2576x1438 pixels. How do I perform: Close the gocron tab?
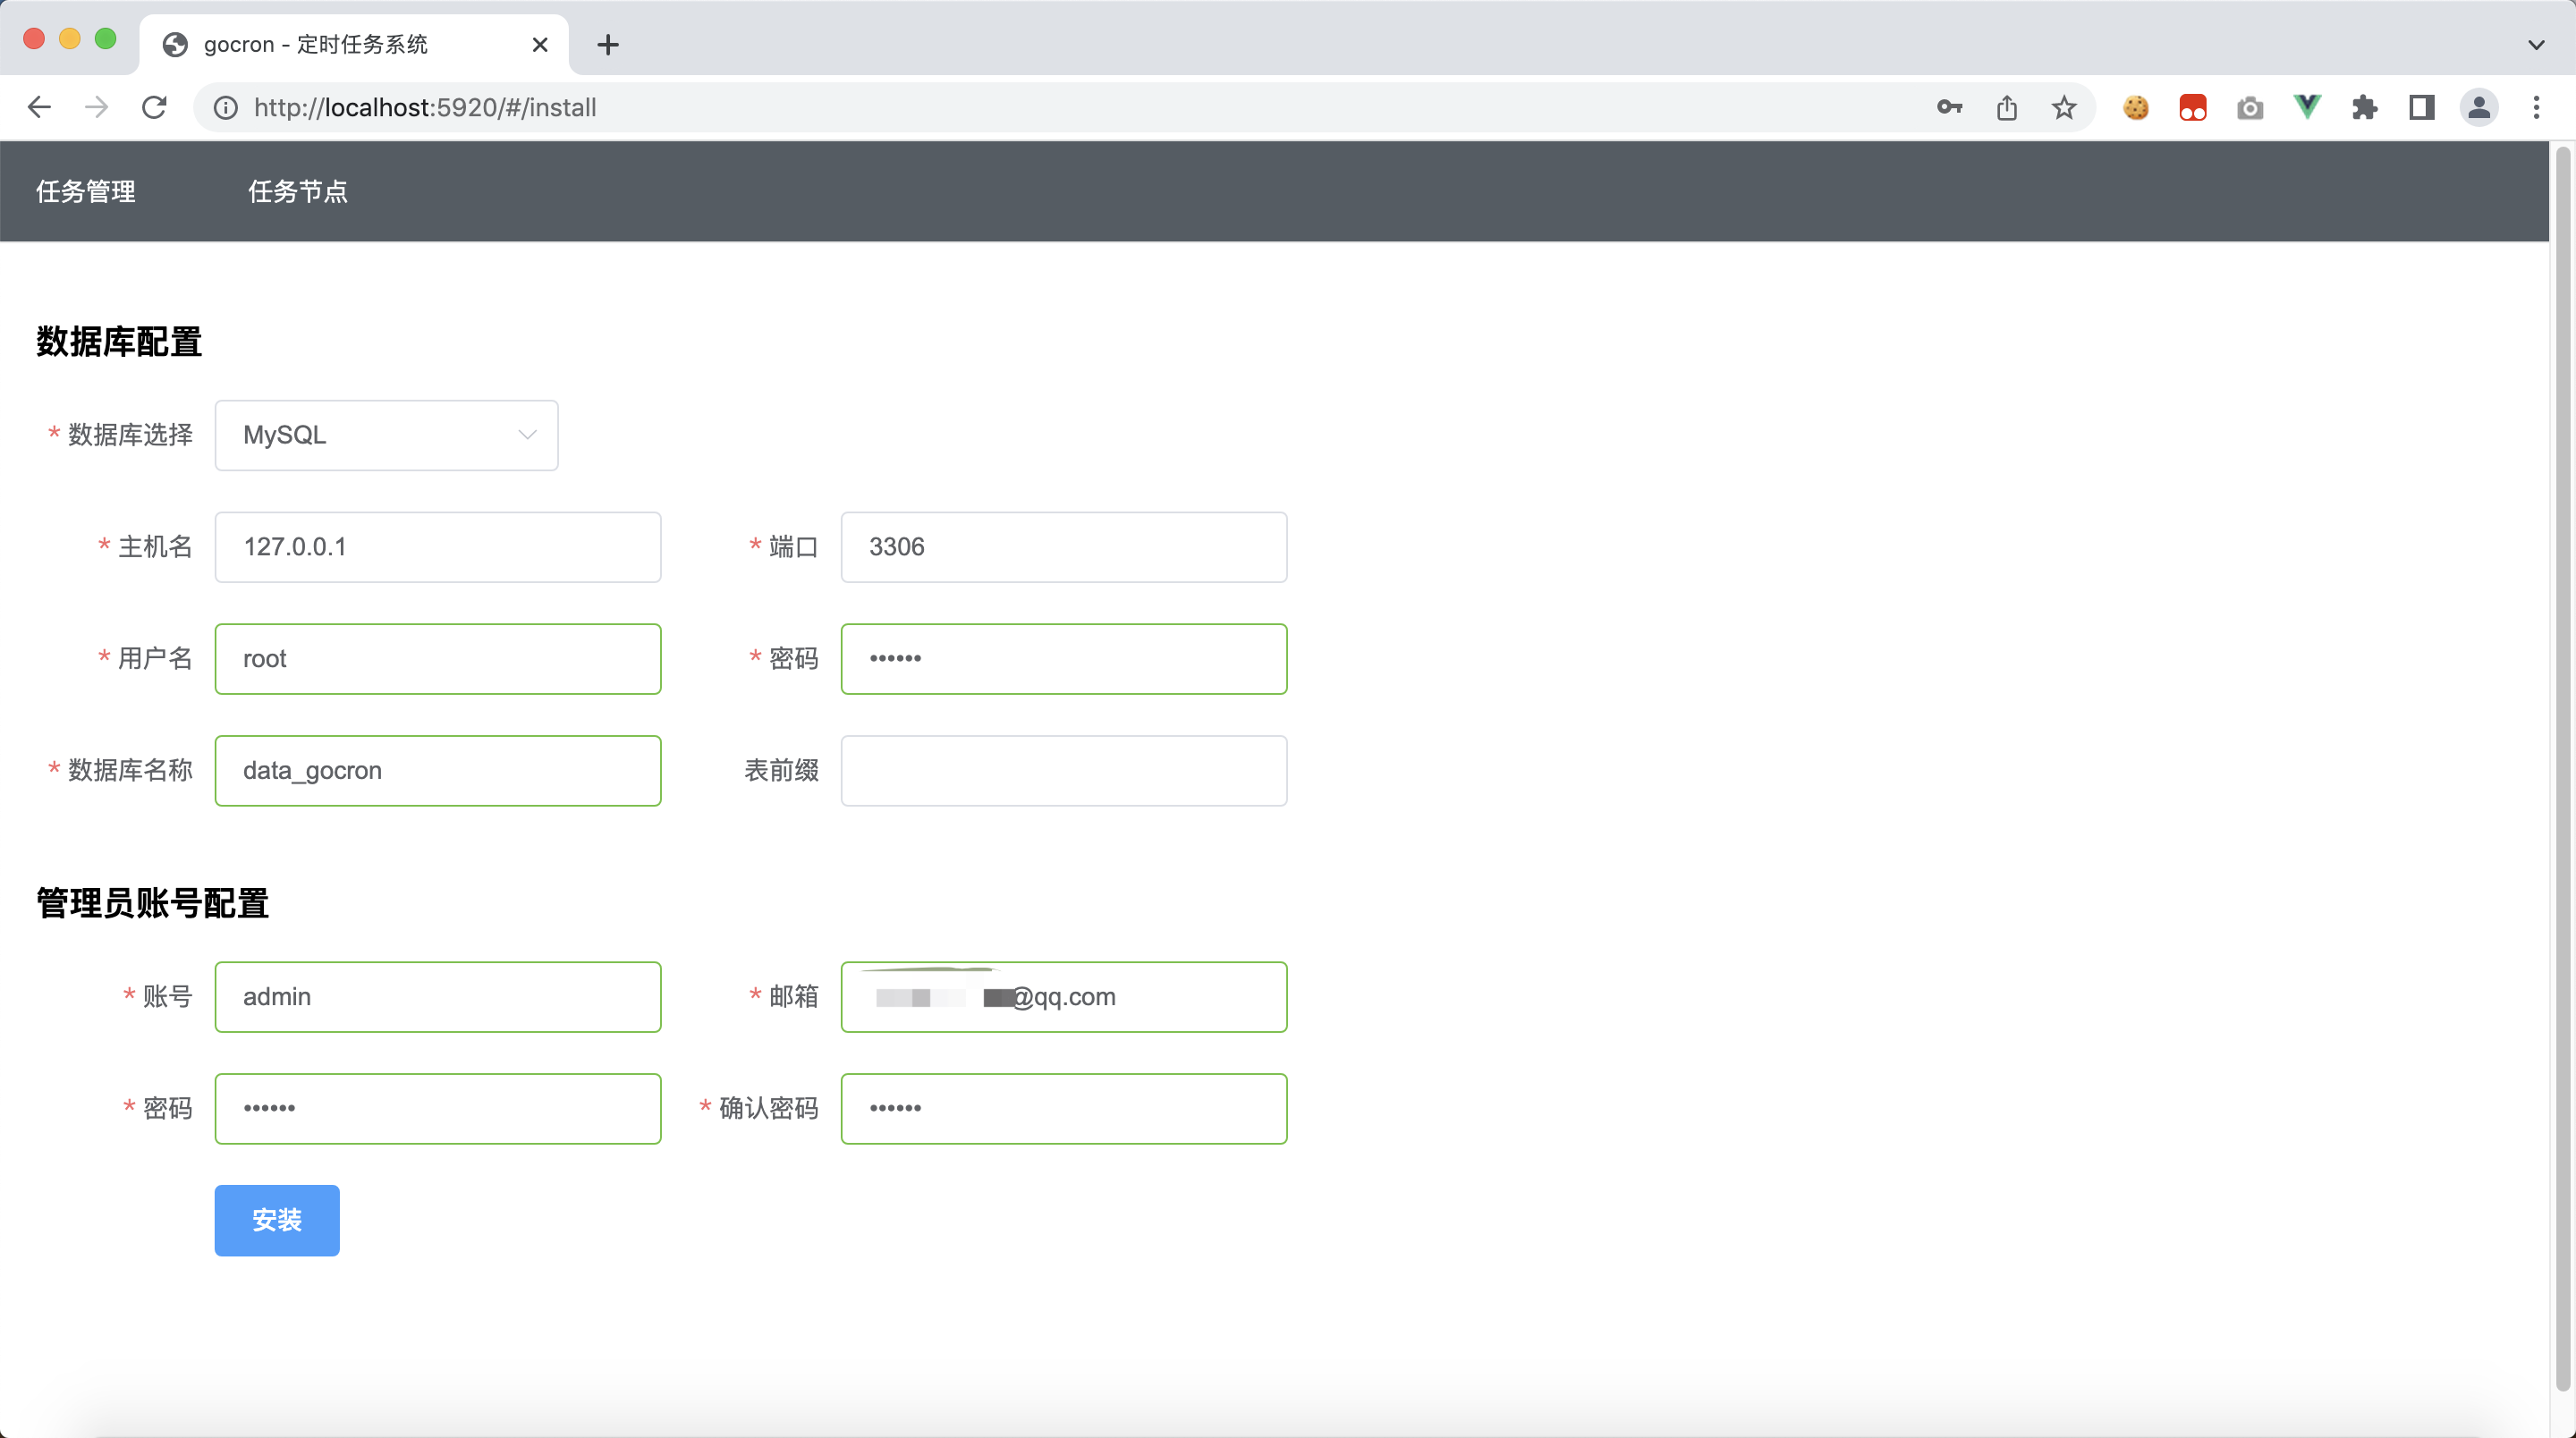(540, 44)
